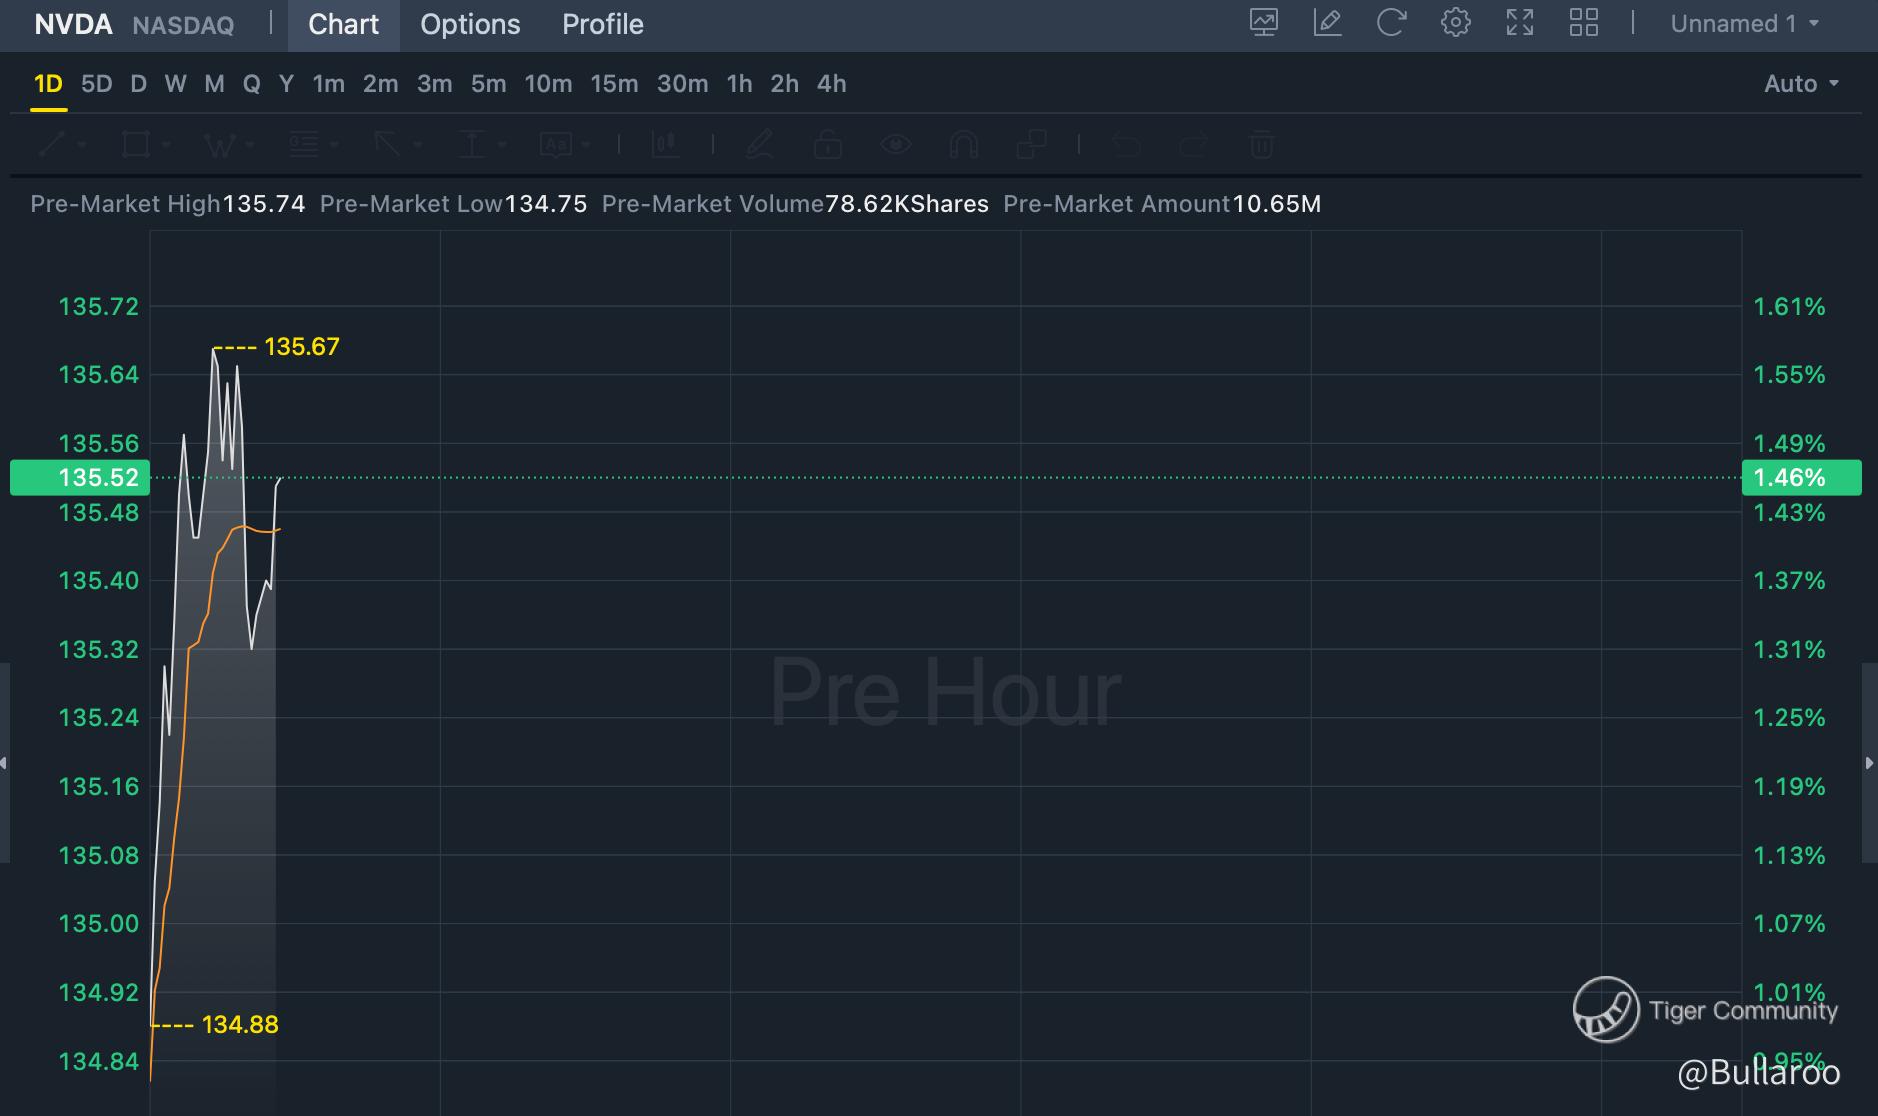This screenshot has height=1116, width=1878.
Task: Select the 1h interval
Action: tap(739, 84)
